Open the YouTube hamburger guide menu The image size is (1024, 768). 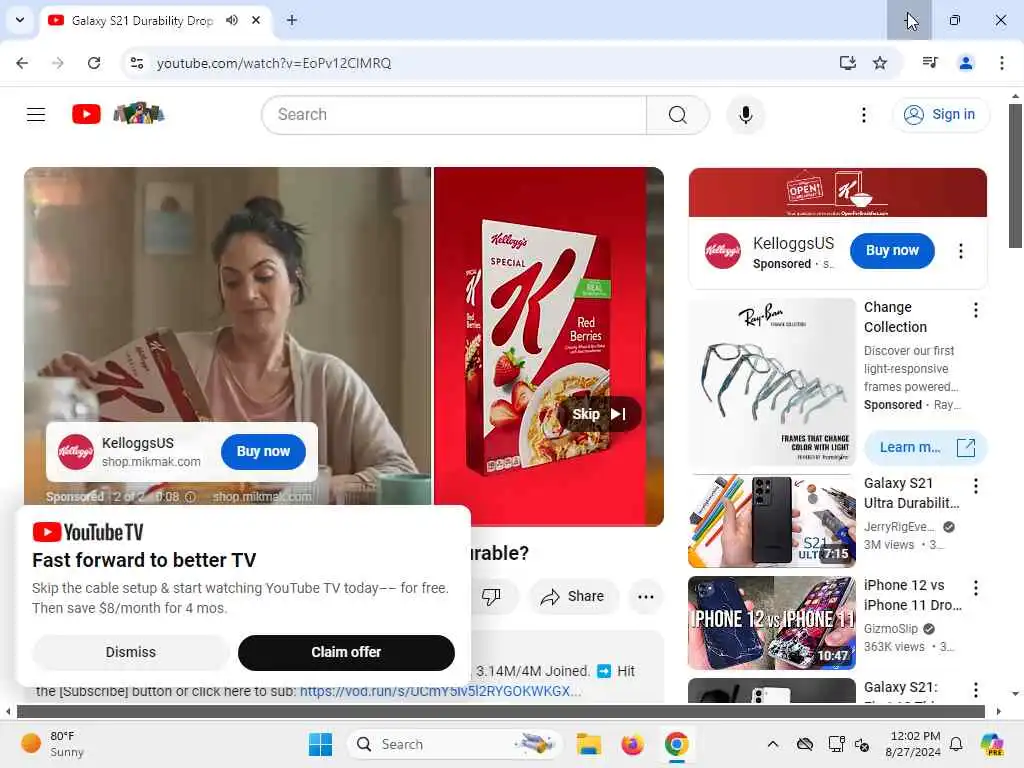[x=36, y=115]
